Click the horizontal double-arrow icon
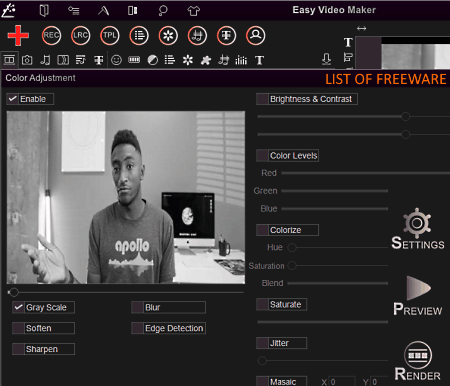Screen dimensions: 450x386 362,29
